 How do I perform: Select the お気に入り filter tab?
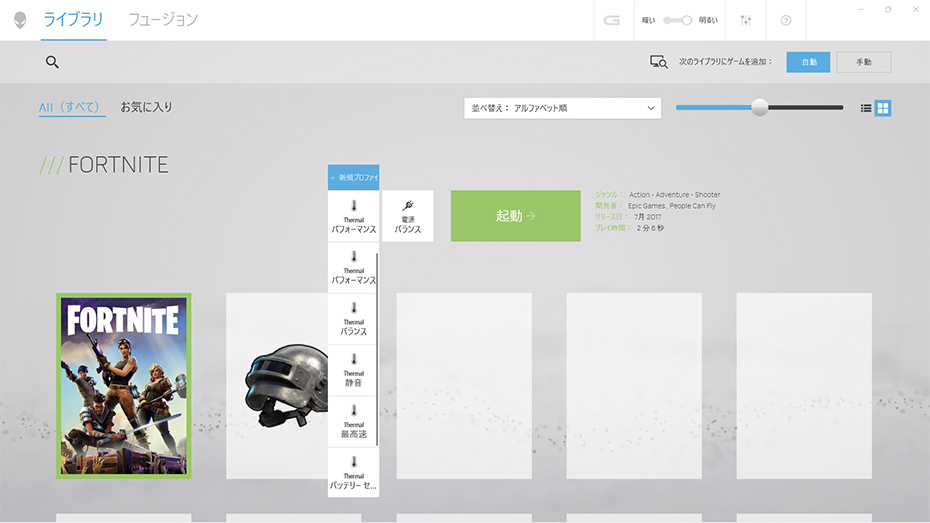tap(146, 107)
